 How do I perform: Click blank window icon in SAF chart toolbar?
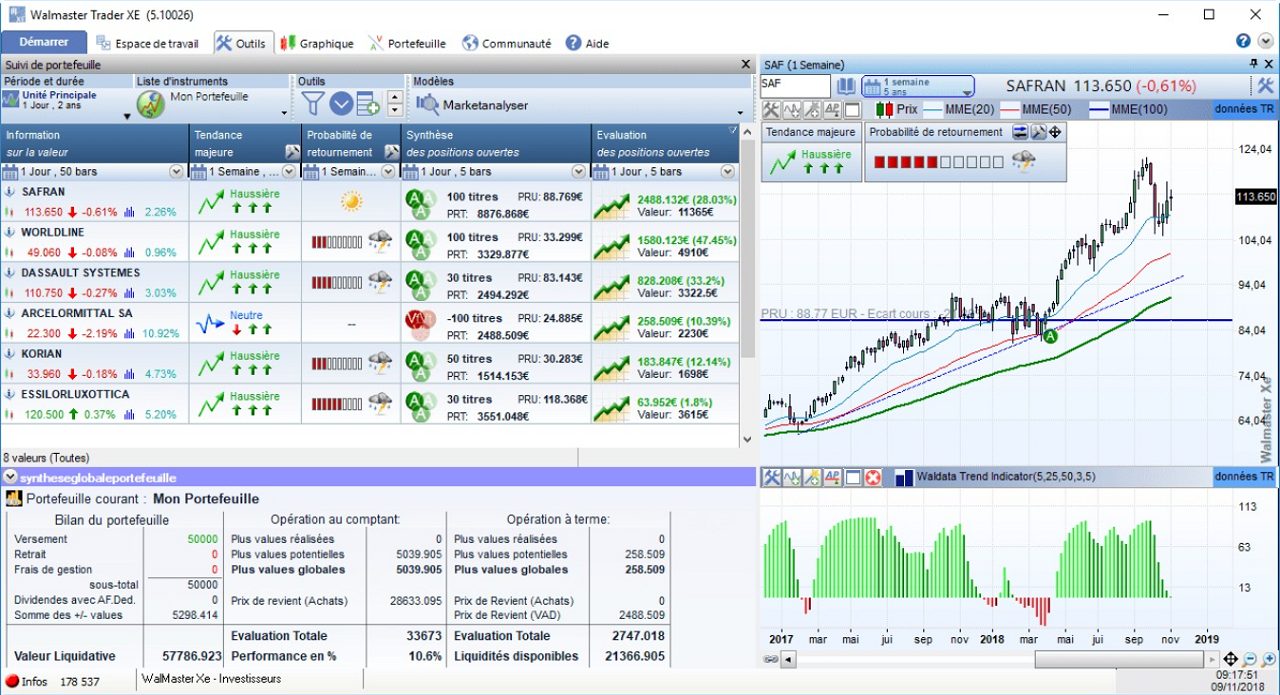(x=852, y=109)
